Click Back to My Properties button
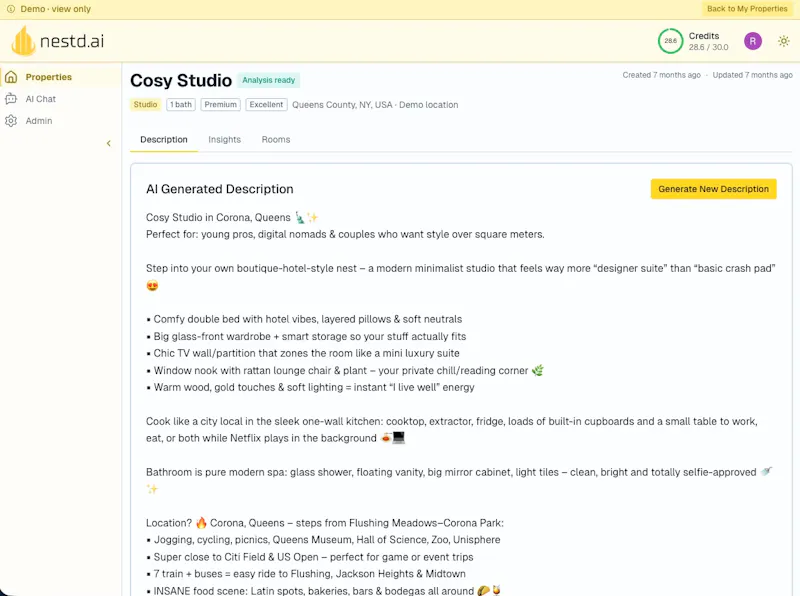 pyautogui.click(x=747, y=9)
